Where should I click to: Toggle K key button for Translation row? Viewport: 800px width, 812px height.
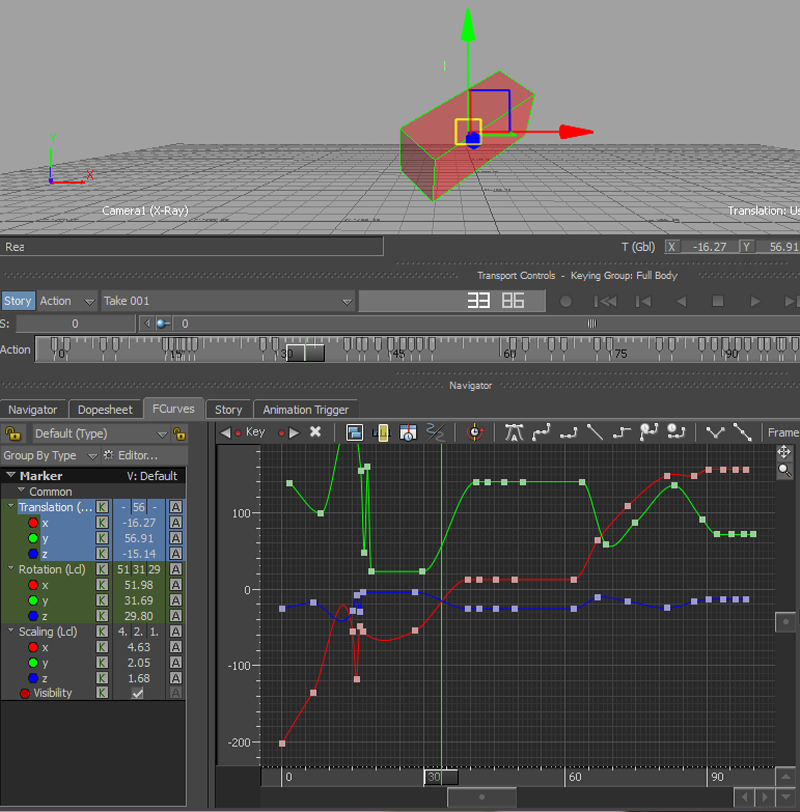point(103,507)
